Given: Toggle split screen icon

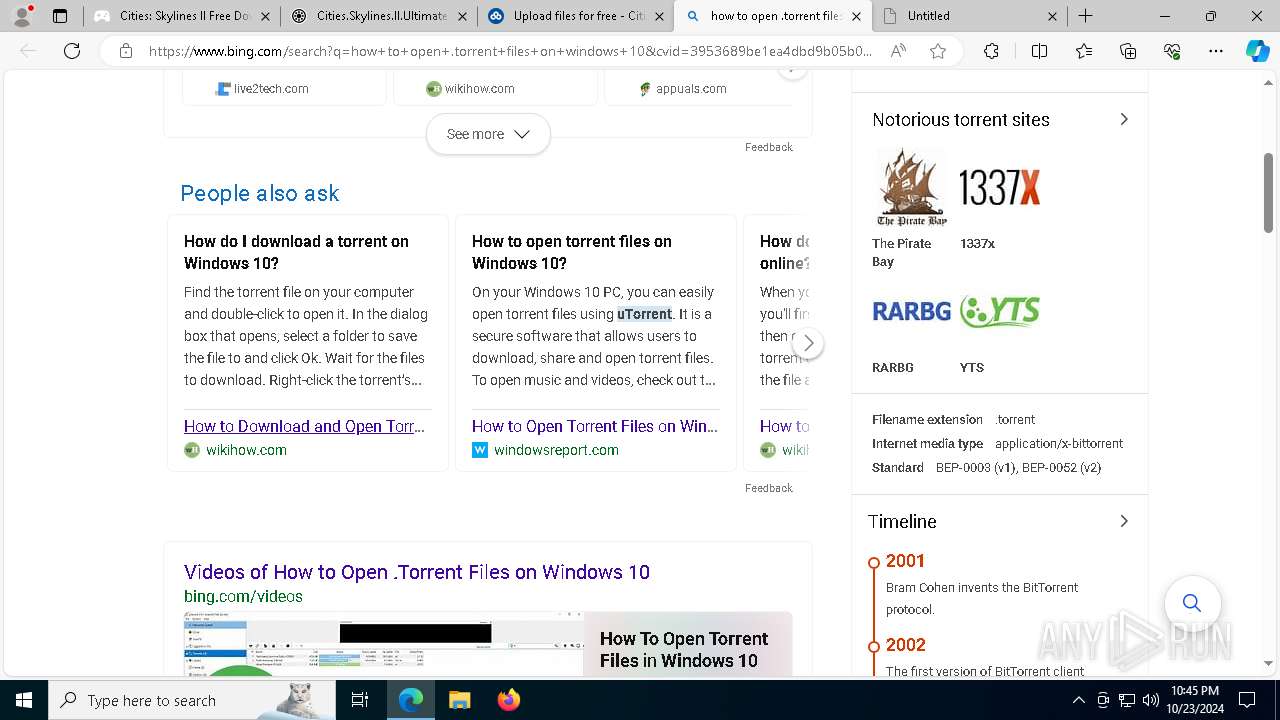Looking at the screenshot, I should [1039, 51].
